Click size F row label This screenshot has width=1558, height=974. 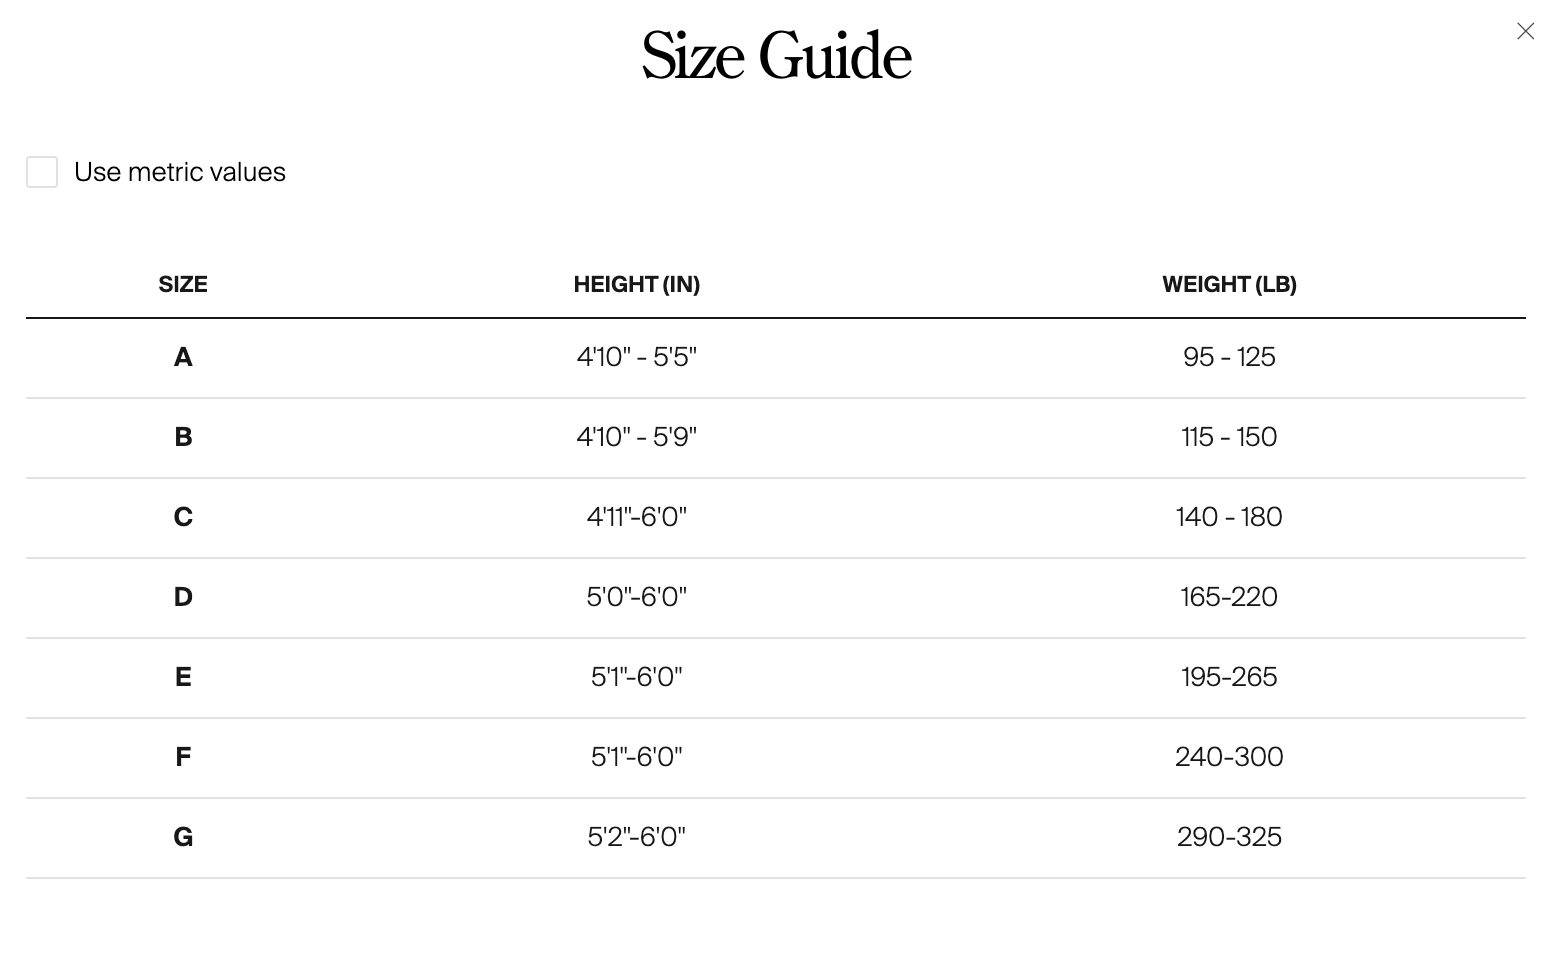(x=183, y=757)
